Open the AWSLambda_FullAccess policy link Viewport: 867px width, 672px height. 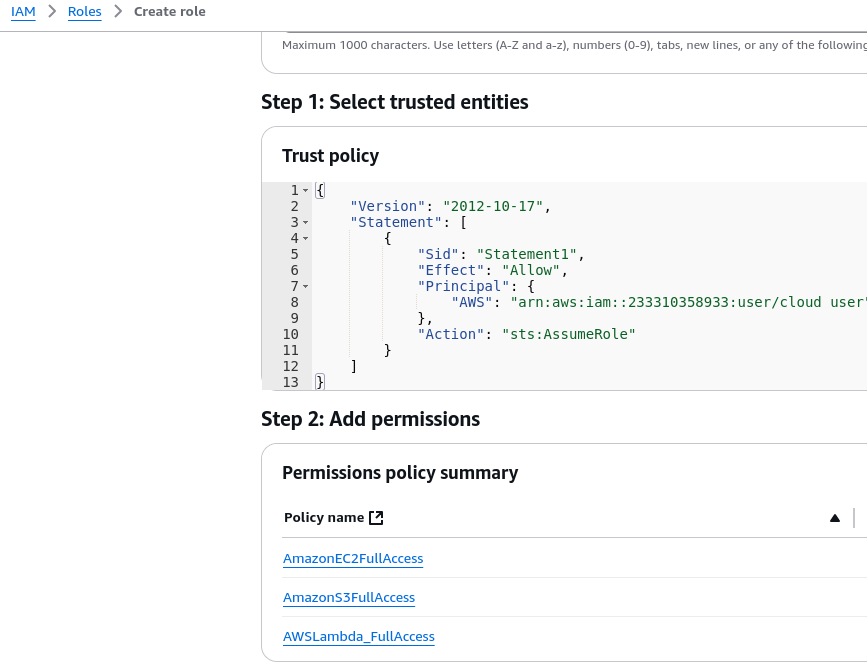[x=358, y=637]
